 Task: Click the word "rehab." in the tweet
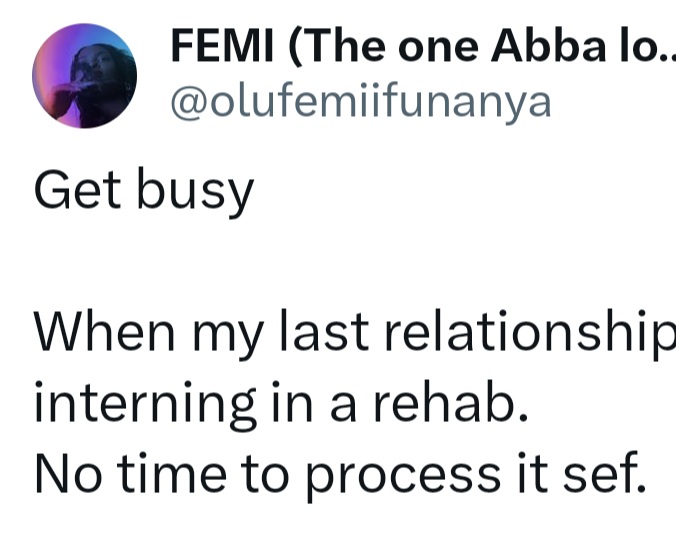[459, 402]
